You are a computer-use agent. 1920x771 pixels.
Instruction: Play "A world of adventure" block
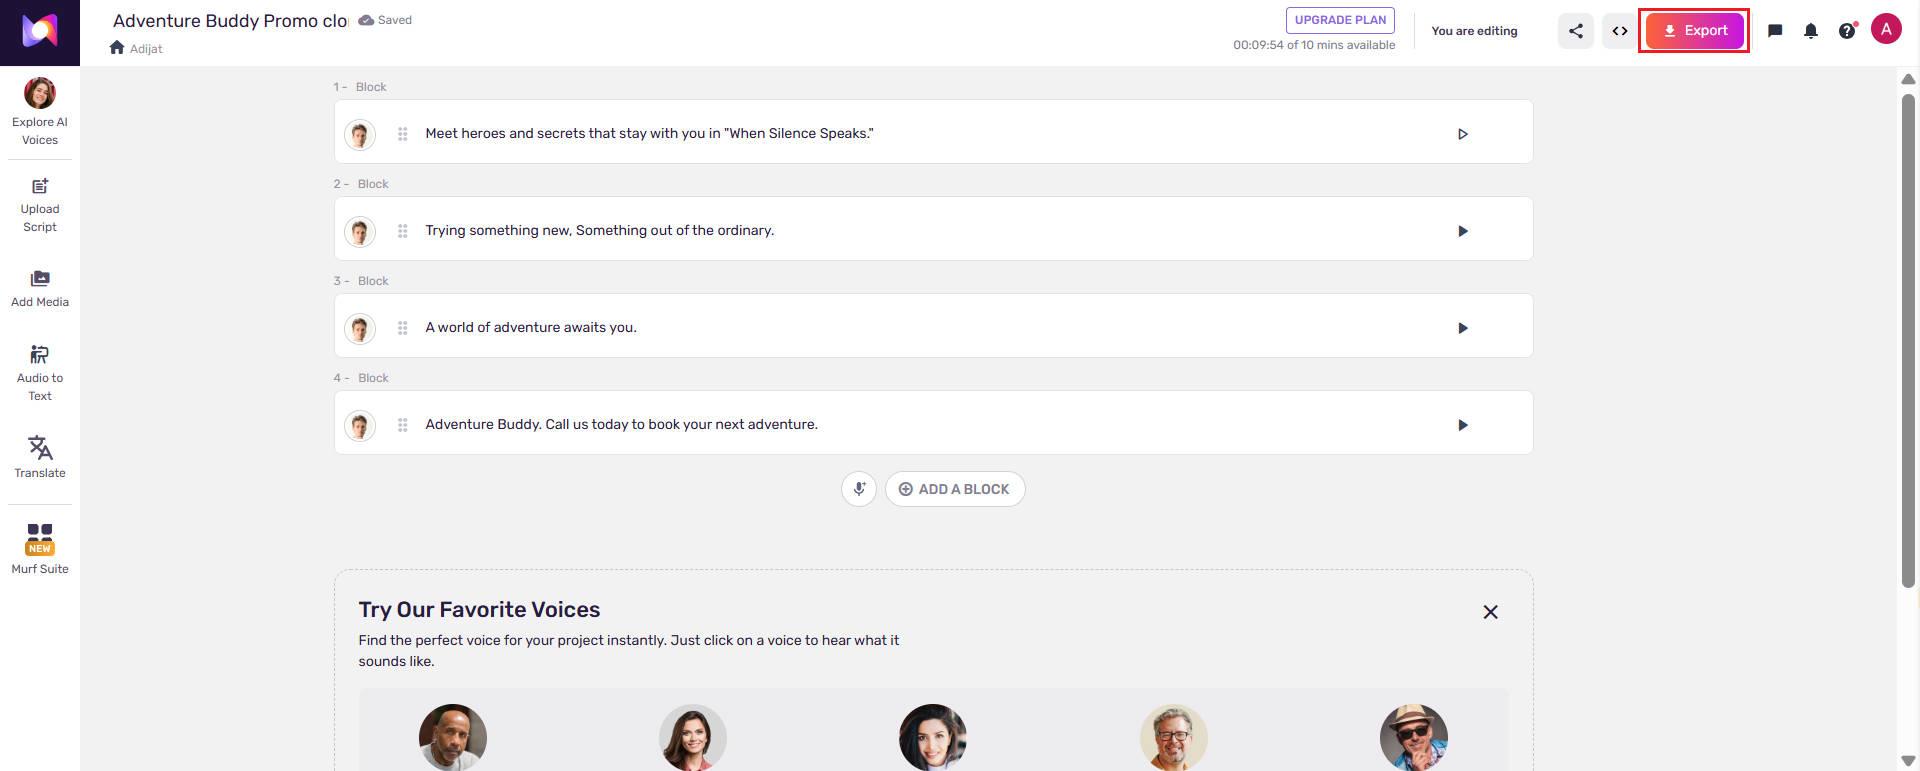point(1462,328)
